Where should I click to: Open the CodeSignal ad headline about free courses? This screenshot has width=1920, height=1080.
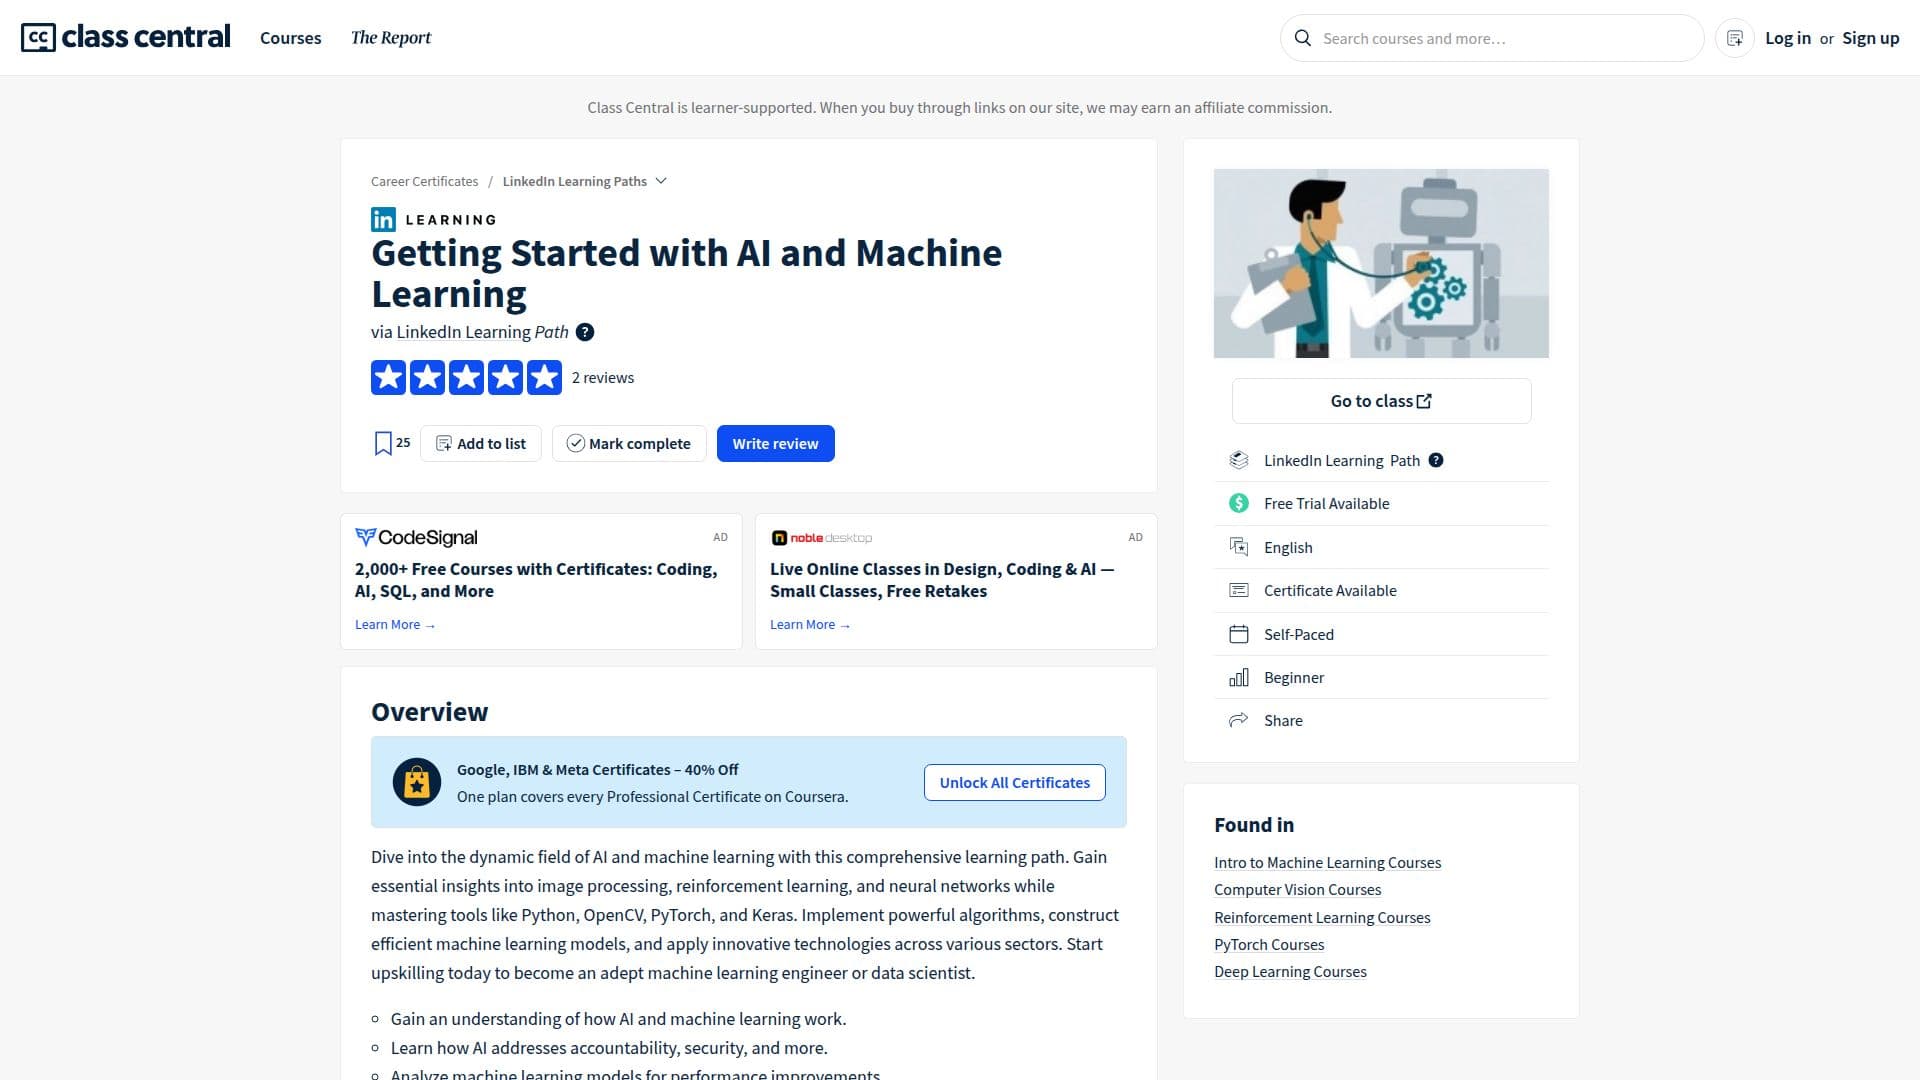coord(536,580)
